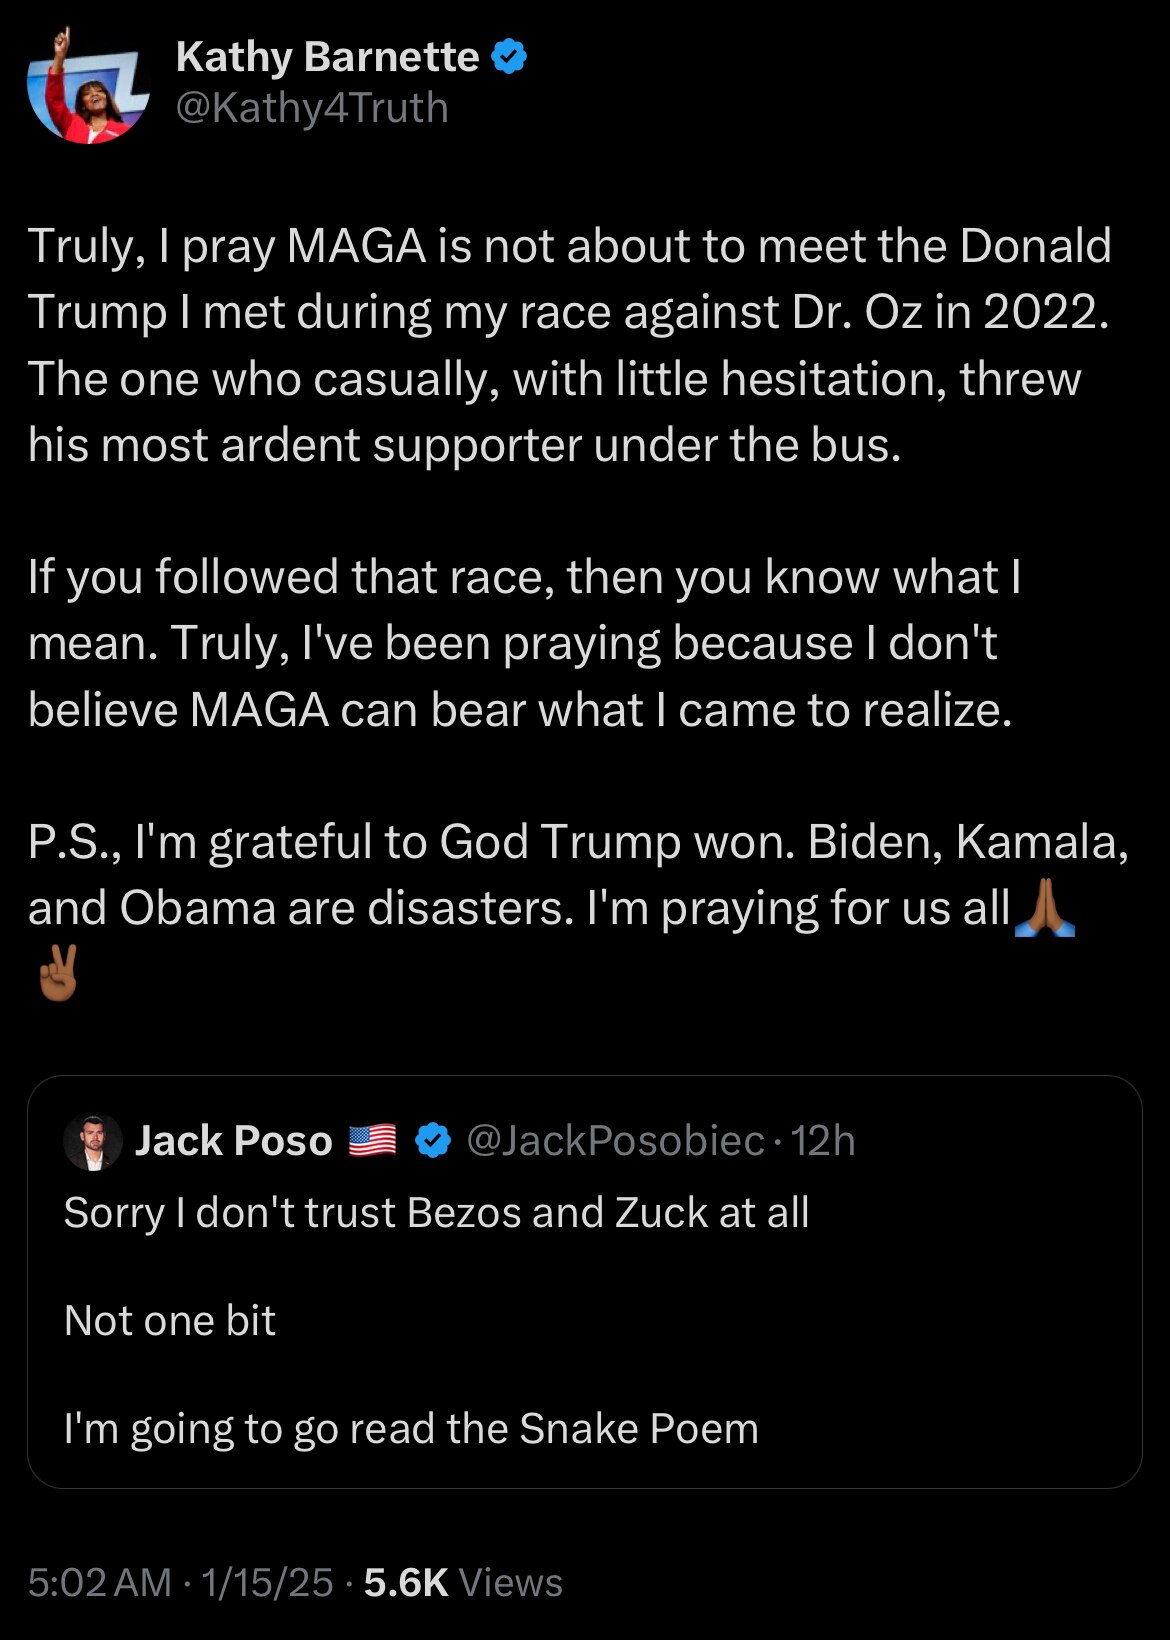Open the 5:02 AM 1/15/25 timestamp
The height and width of the screenshot is (1640, 1170).
(180, 1583)
